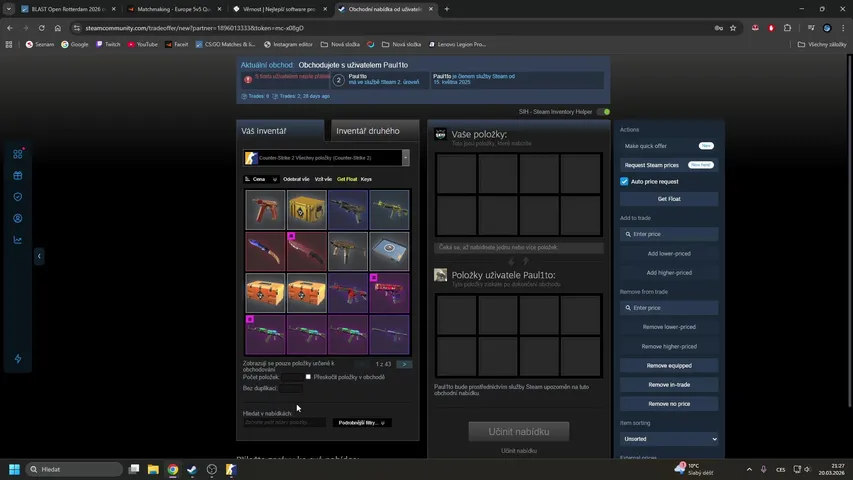The image size is (853, 480).
Task: Click Get Float button in Actions panel
Action: tap(669, 199)
